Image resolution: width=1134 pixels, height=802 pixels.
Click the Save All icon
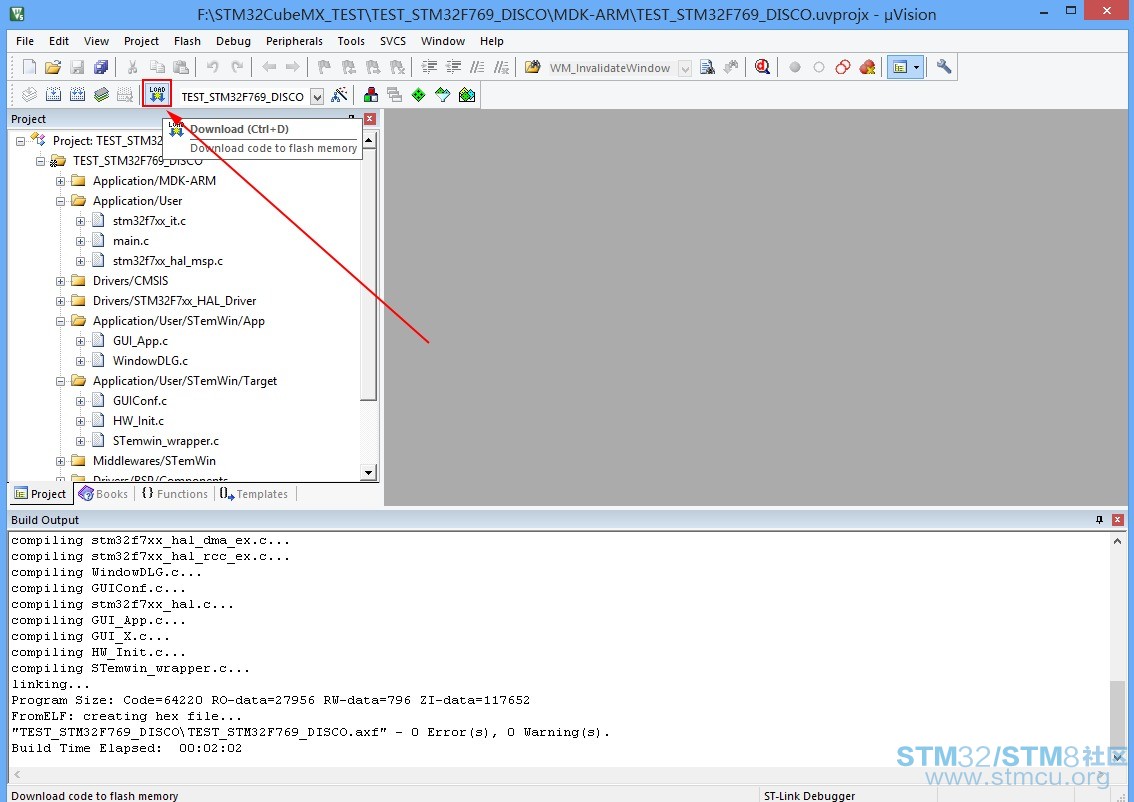pos(101,67)
